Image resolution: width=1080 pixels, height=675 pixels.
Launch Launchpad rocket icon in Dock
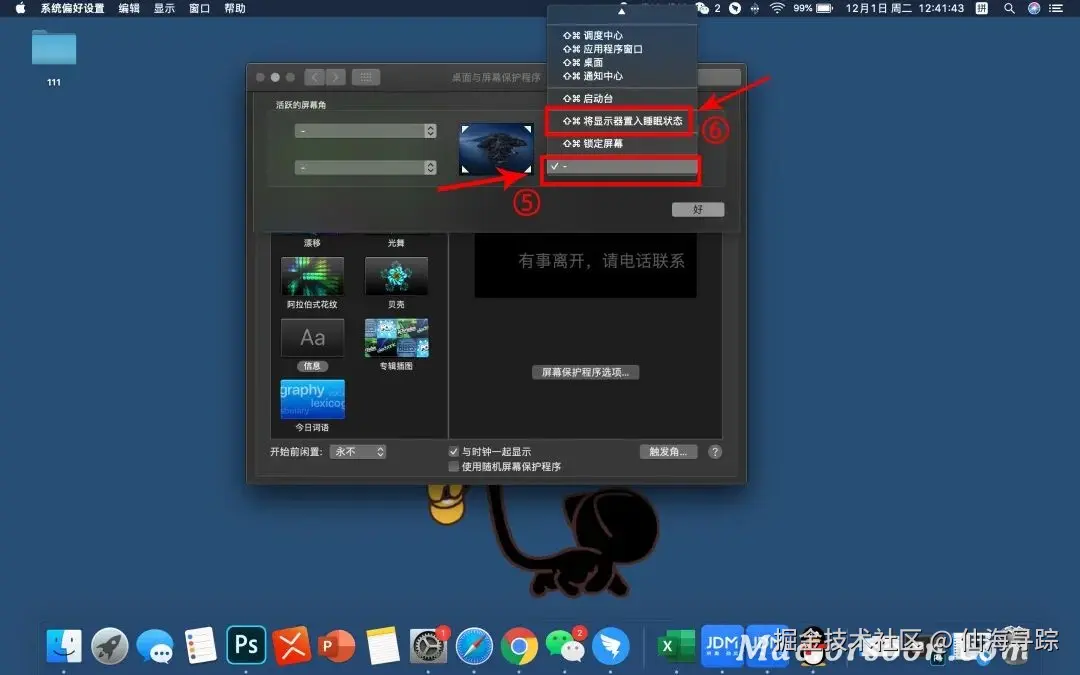click(x=110, y=646)
